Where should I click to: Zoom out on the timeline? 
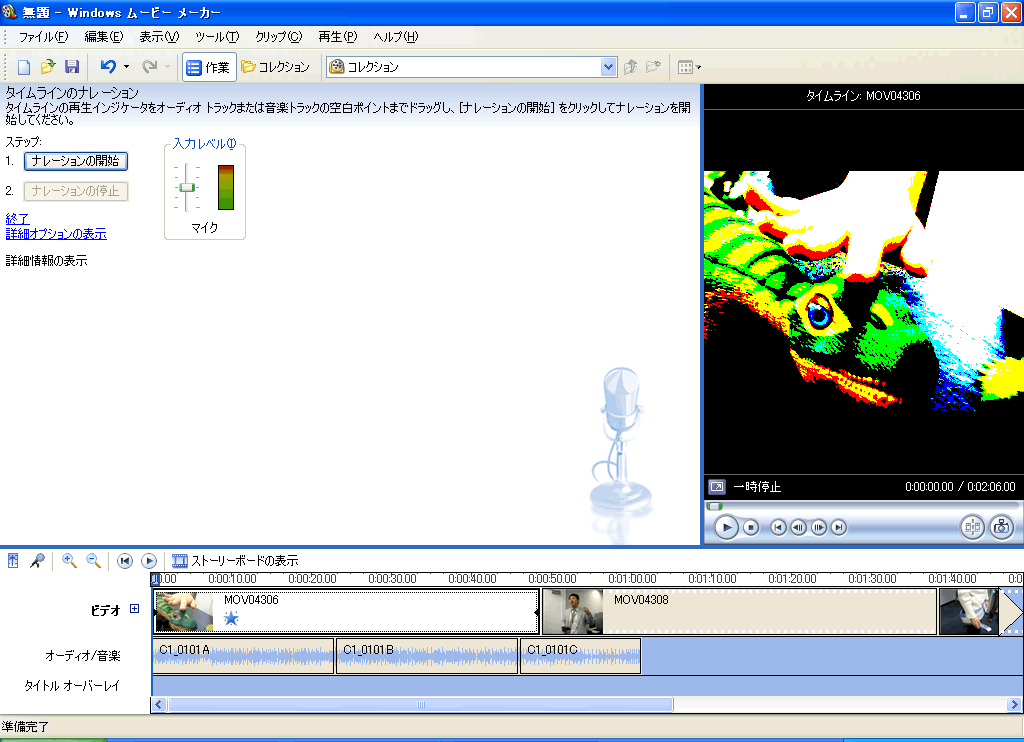(93, 561)
